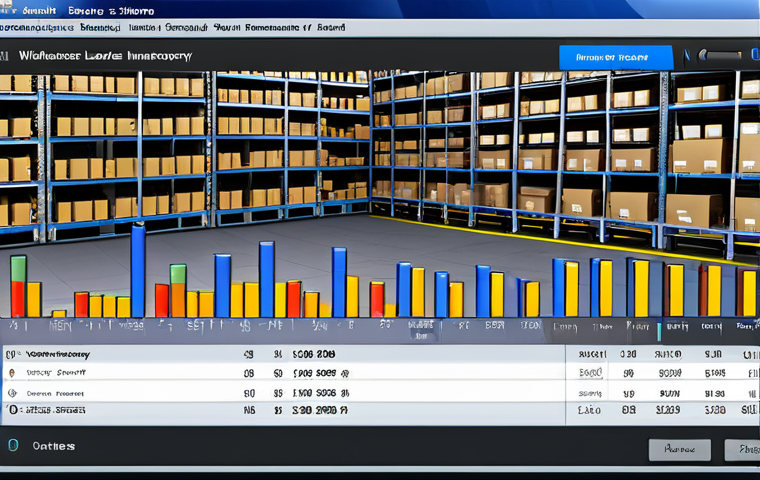Click the tallest blue bar in the chart

138,270
